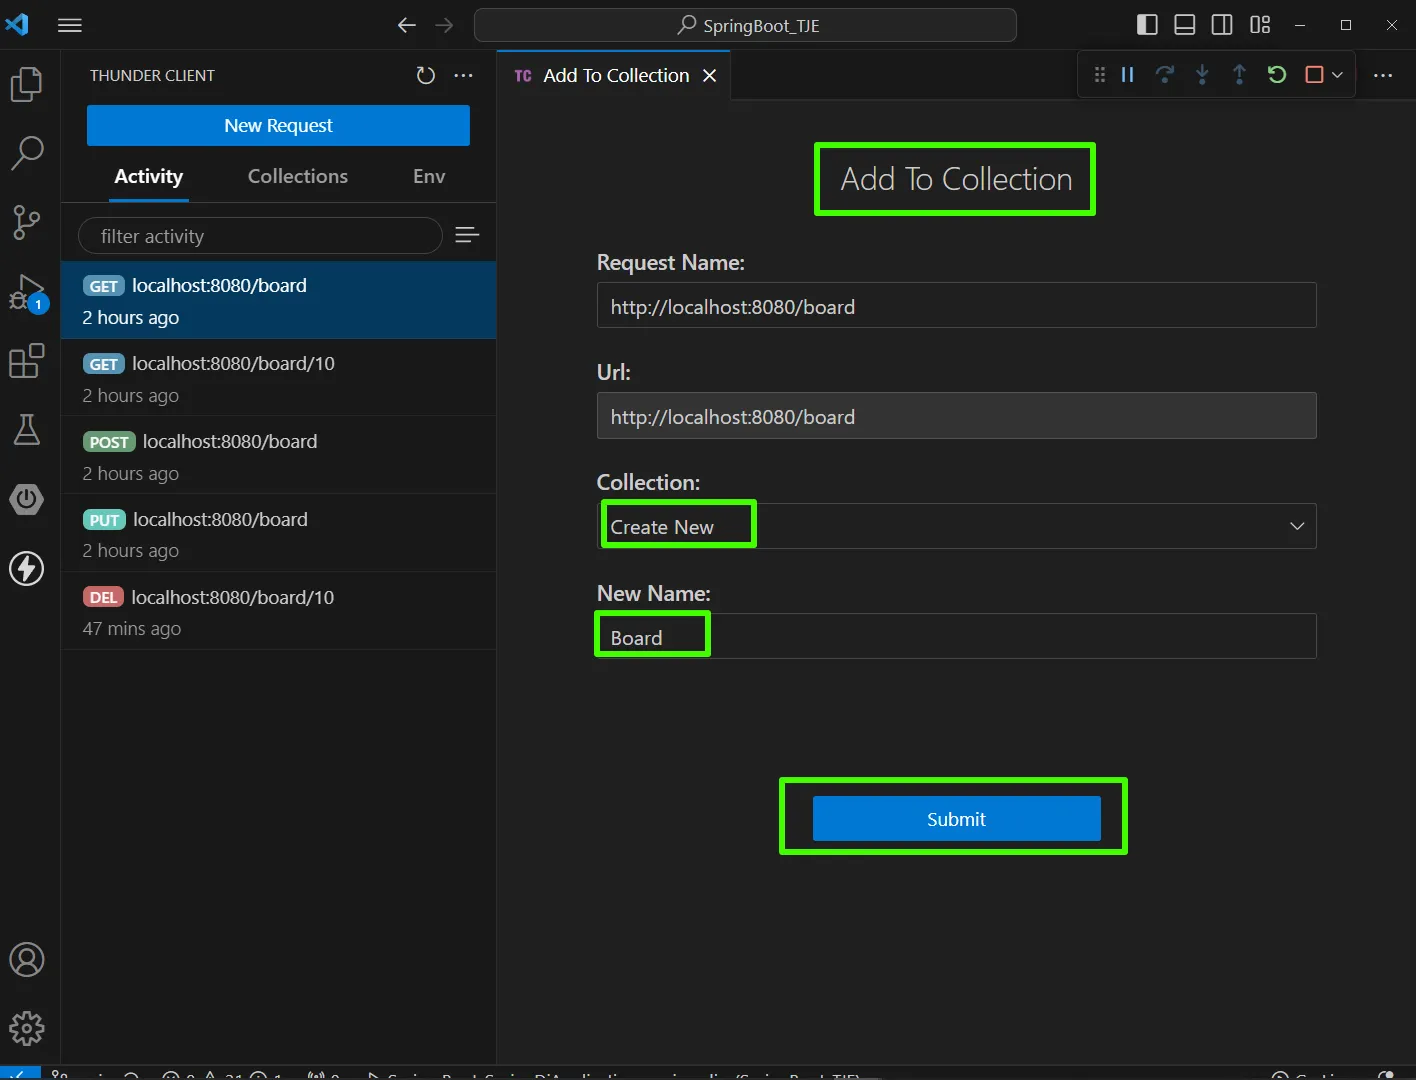Open the Extensions view icon
The width and height of the screenshot is (1416, 1080).
(x=27, y=361)
